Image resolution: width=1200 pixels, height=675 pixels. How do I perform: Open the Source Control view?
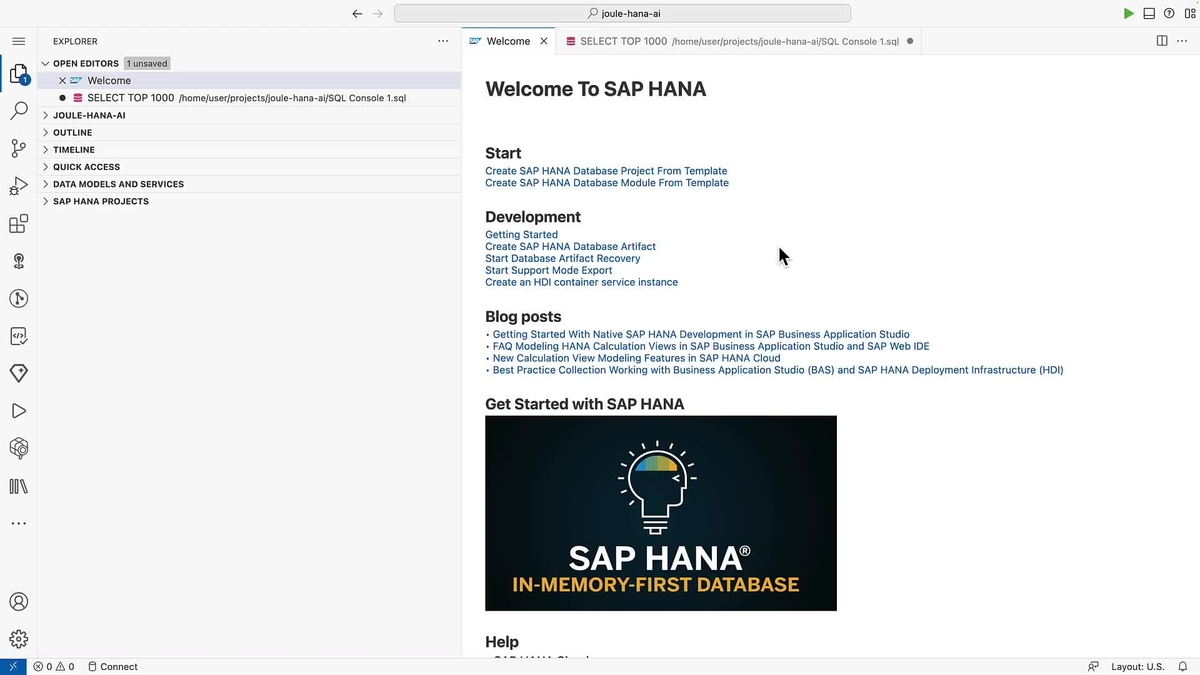[18, 148]
